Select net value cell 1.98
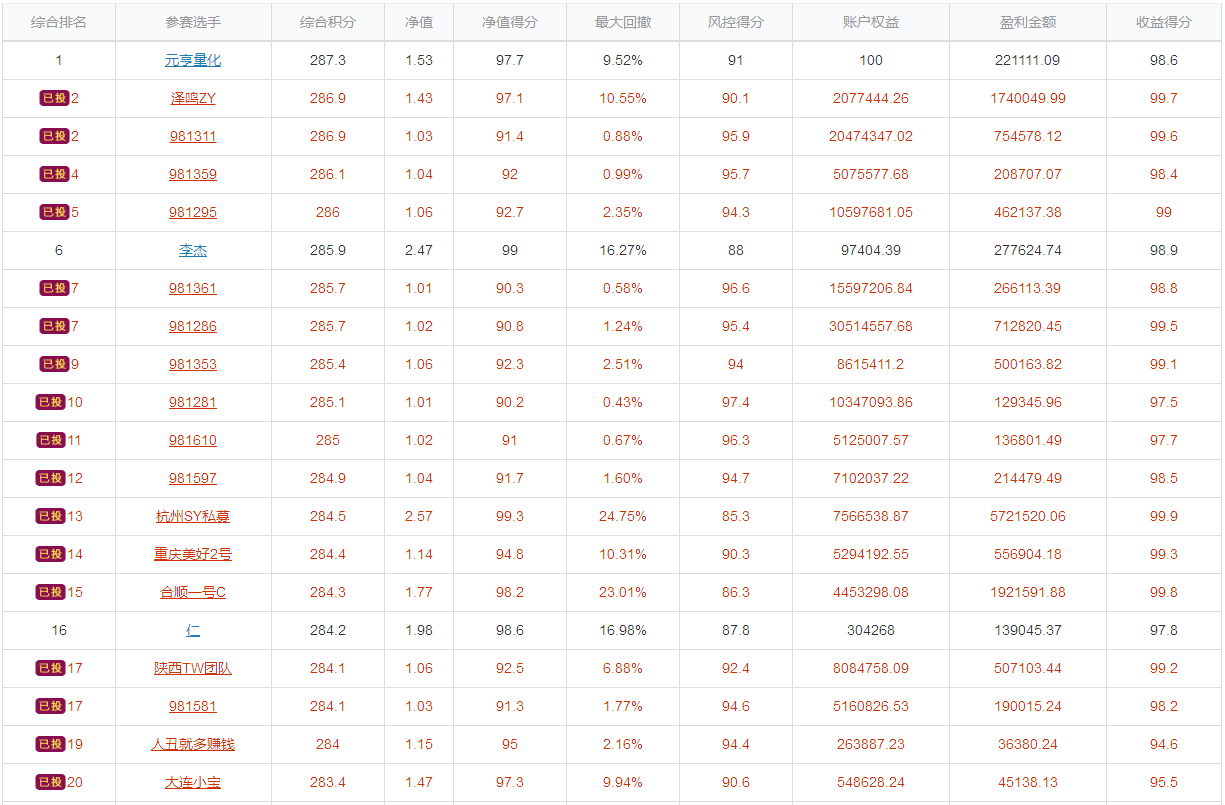Viewport: 1225px width, 805px height. tap(419, 630)
